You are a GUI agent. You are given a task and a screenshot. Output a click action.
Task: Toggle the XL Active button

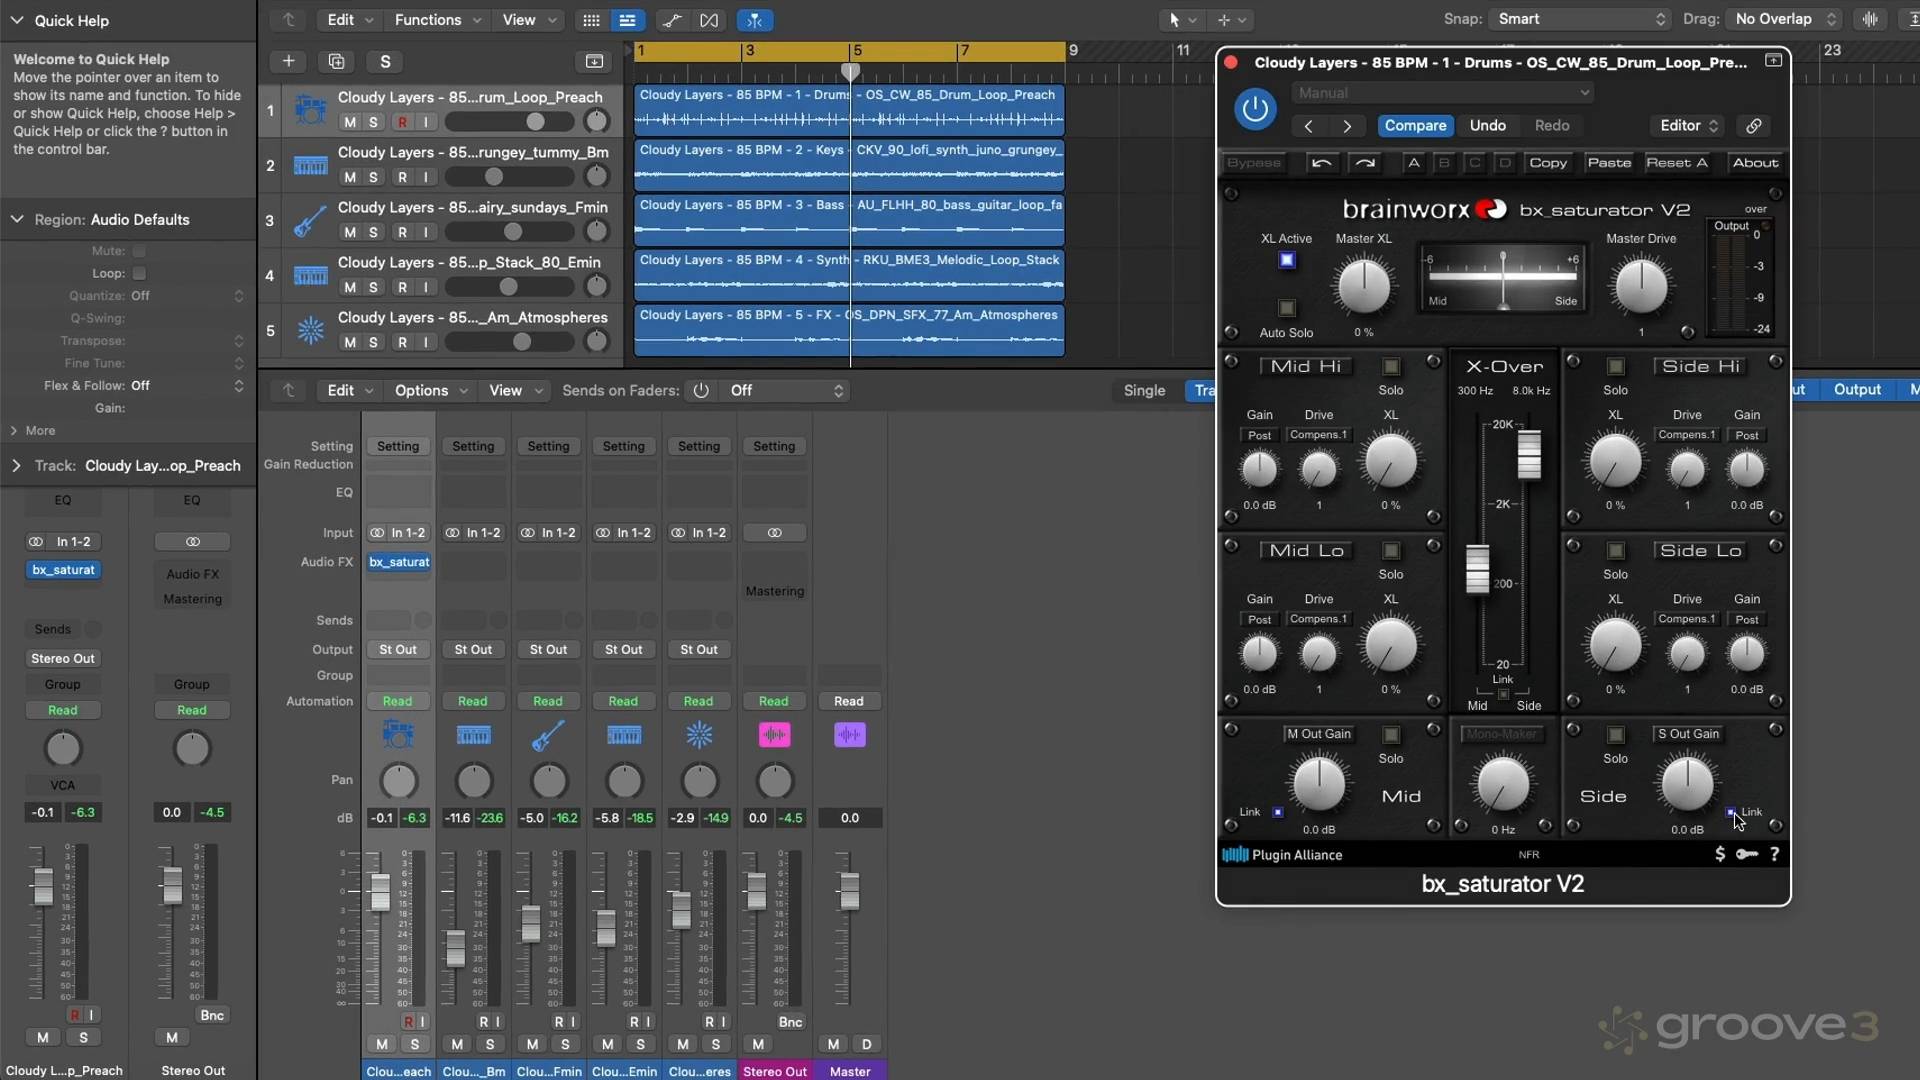pos(1287,260)
